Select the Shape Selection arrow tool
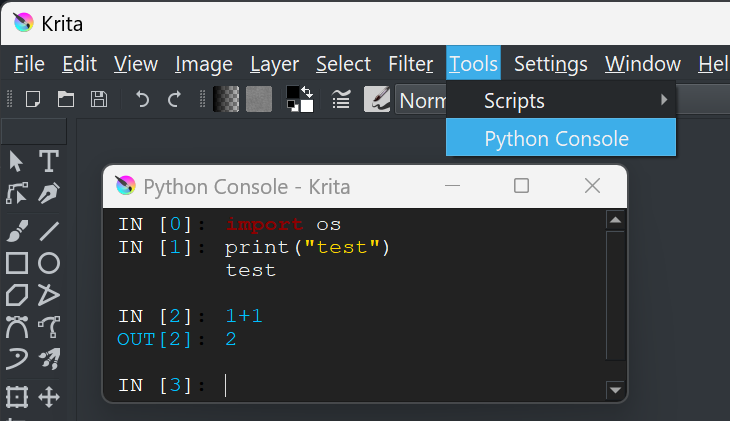Image resolution: width=730 pixels, height=421 pixels. click(x=16, y=162)
